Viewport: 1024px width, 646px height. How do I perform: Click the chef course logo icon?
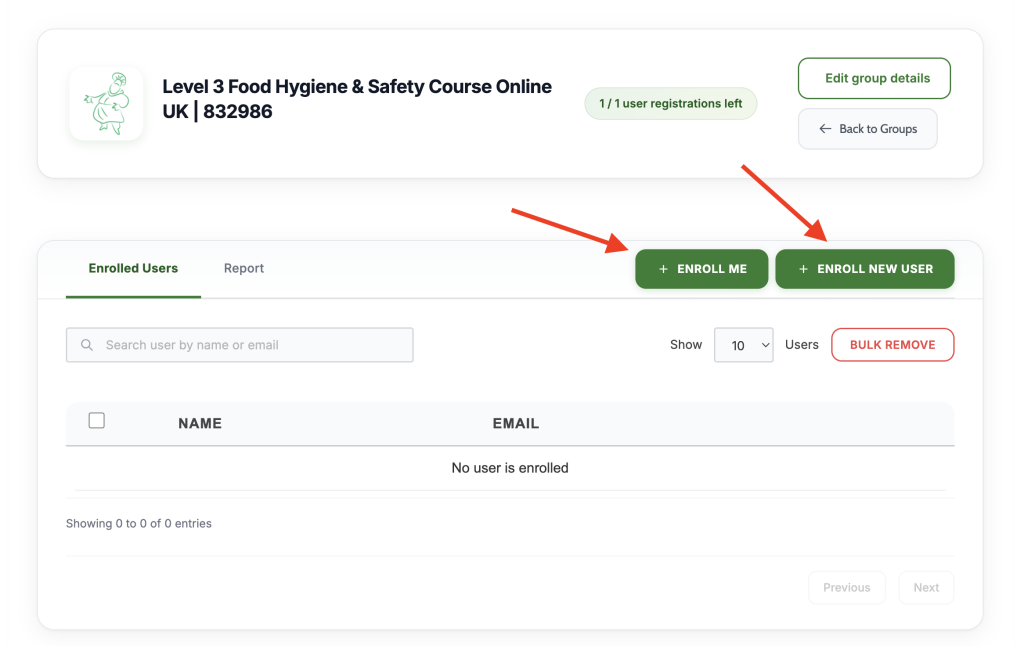tap(106, 104)
